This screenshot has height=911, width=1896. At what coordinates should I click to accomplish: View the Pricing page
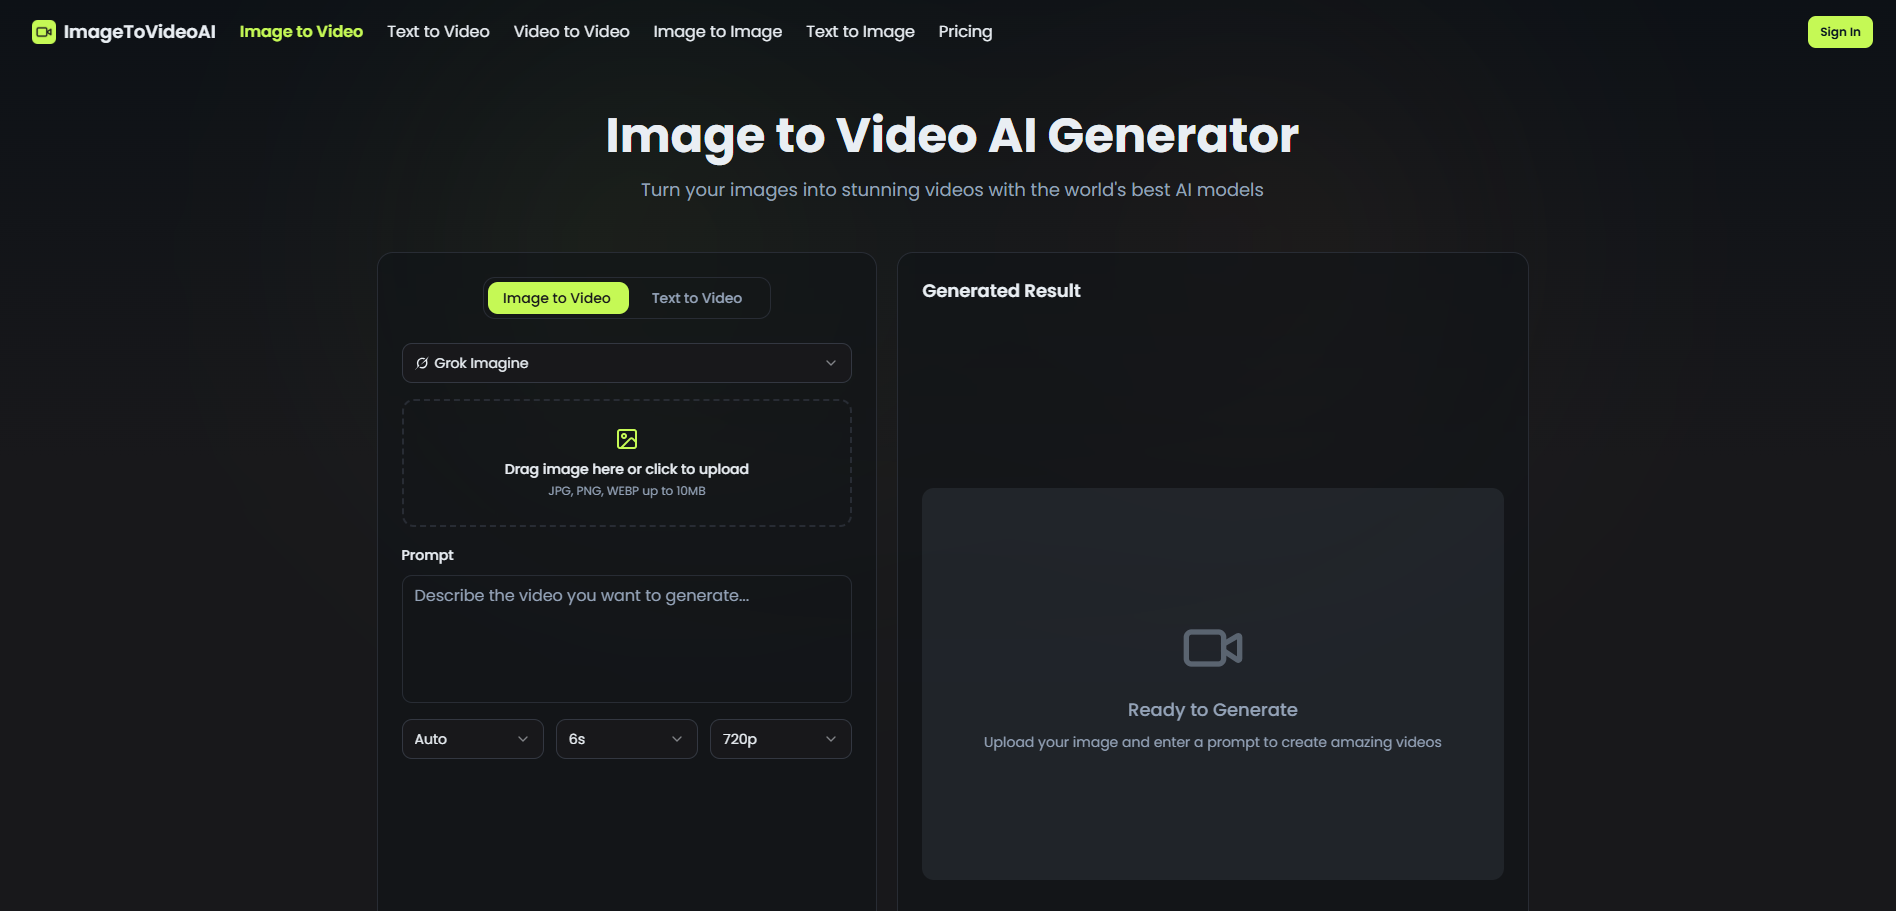click(x=964, y=31)
